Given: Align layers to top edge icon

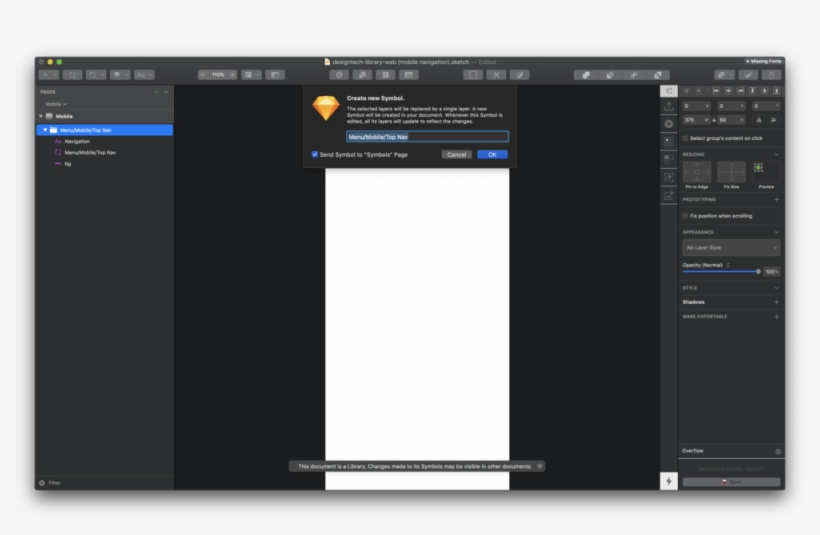Looking at the screenshot, I should [x=753, y=91].
